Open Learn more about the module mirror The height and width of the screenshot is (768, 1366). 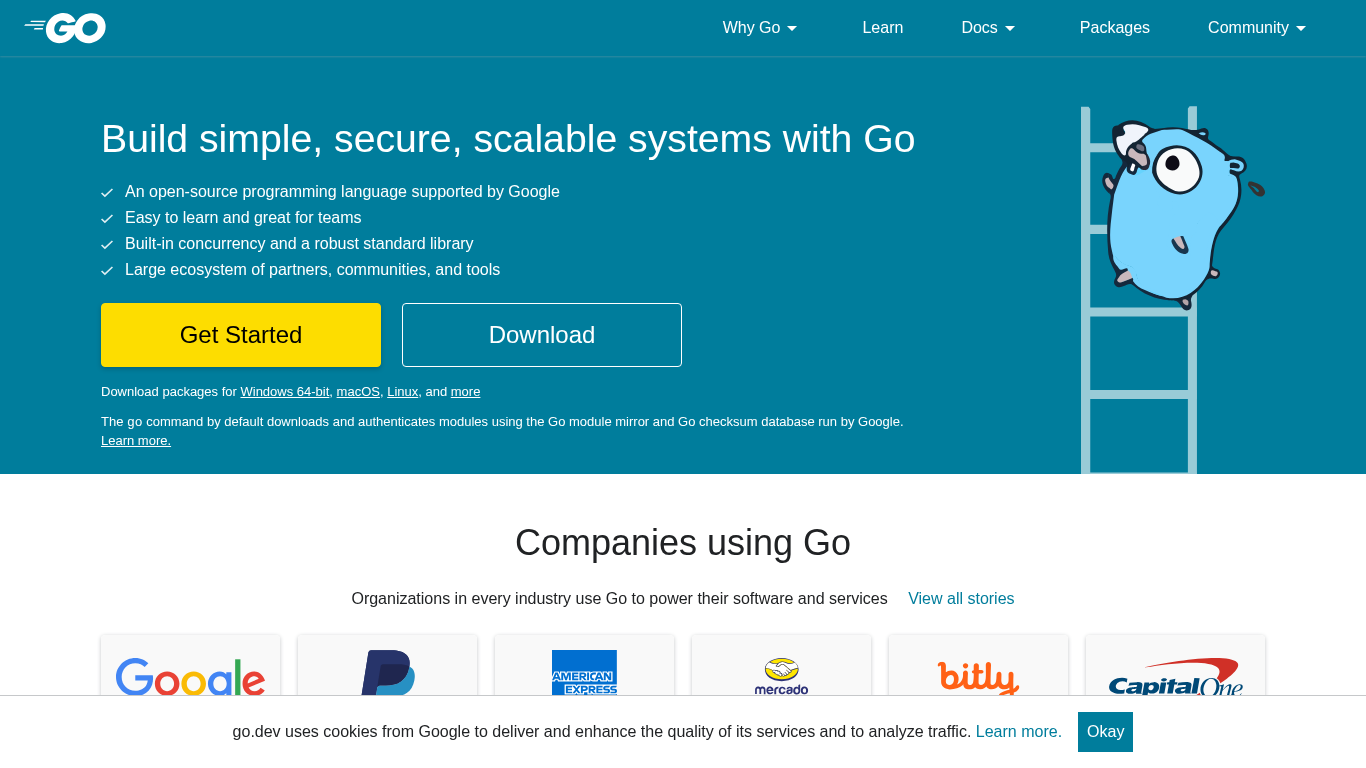pyautogui.click(x=136, y=441)
